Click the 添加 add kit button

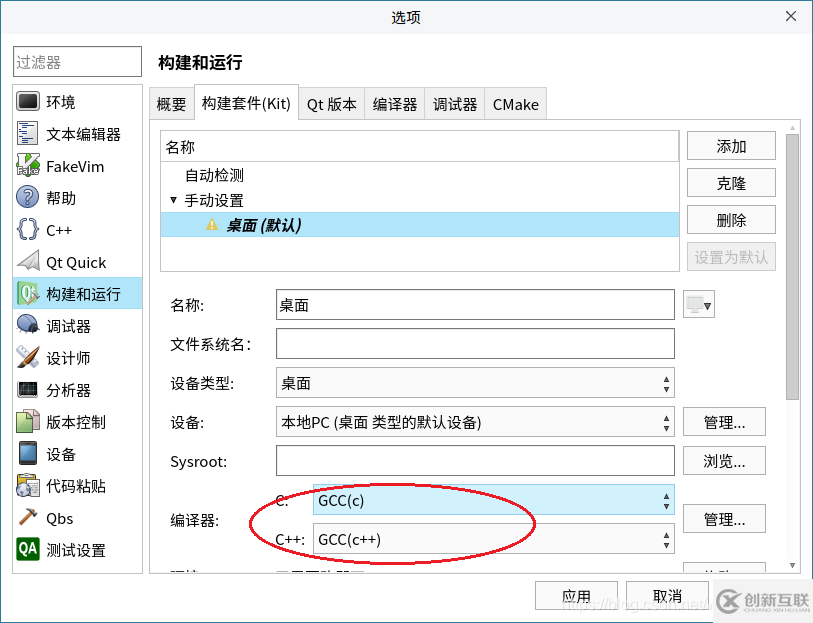point(731,146)
